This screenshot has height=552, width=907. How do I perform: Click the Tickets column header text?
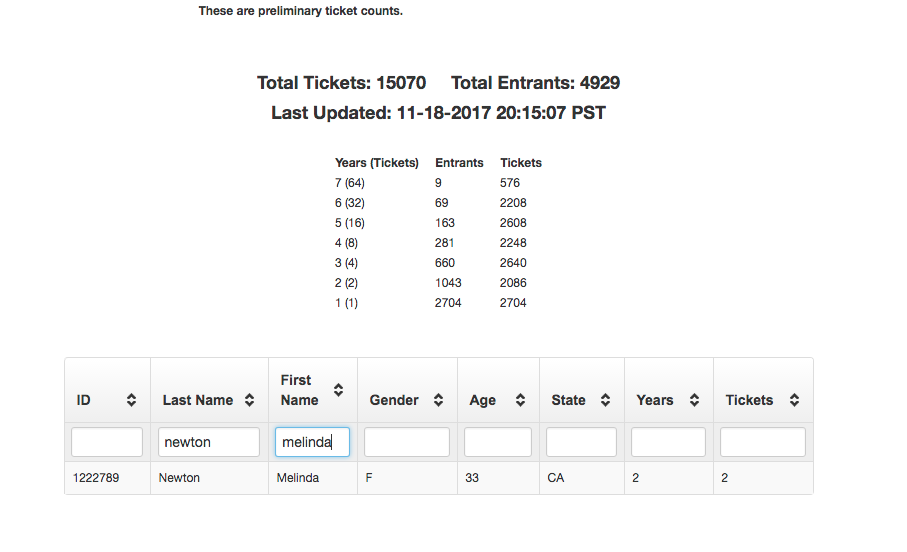[x=750, y=400]
